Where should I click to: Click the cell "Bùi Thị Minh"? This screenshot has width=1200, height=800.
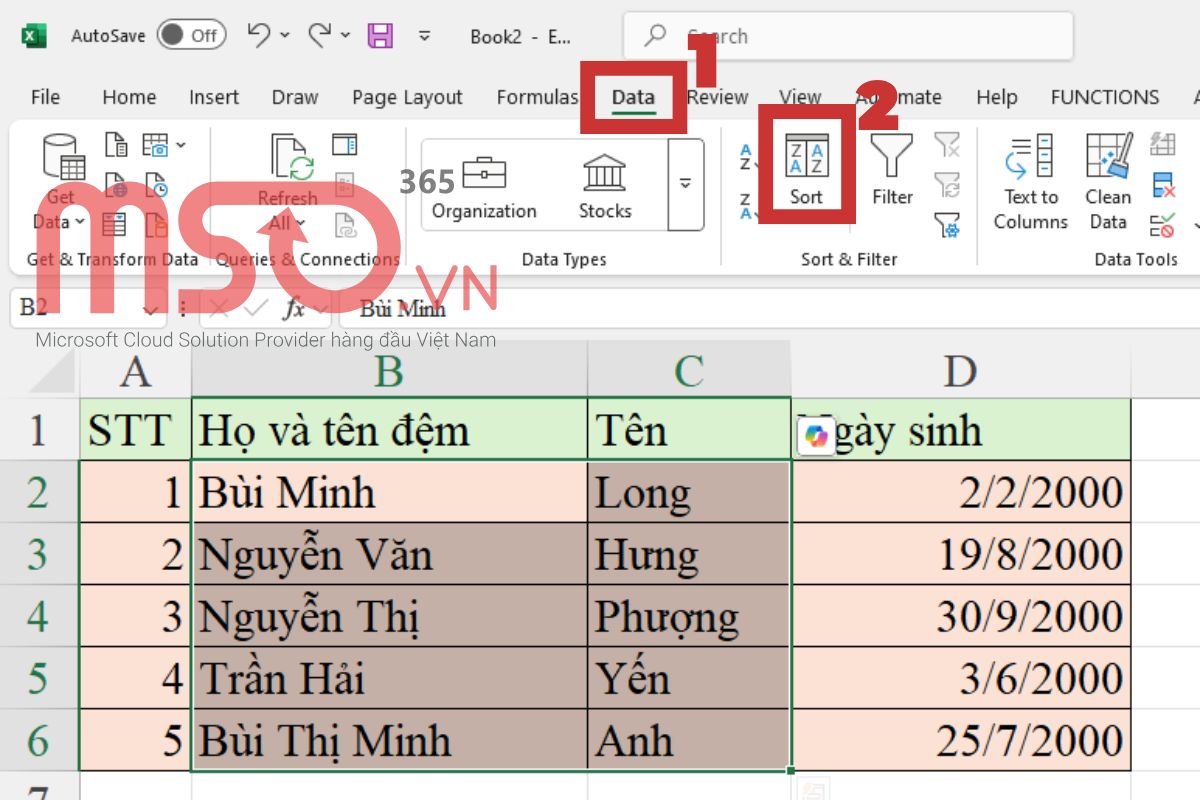point(389,740)
